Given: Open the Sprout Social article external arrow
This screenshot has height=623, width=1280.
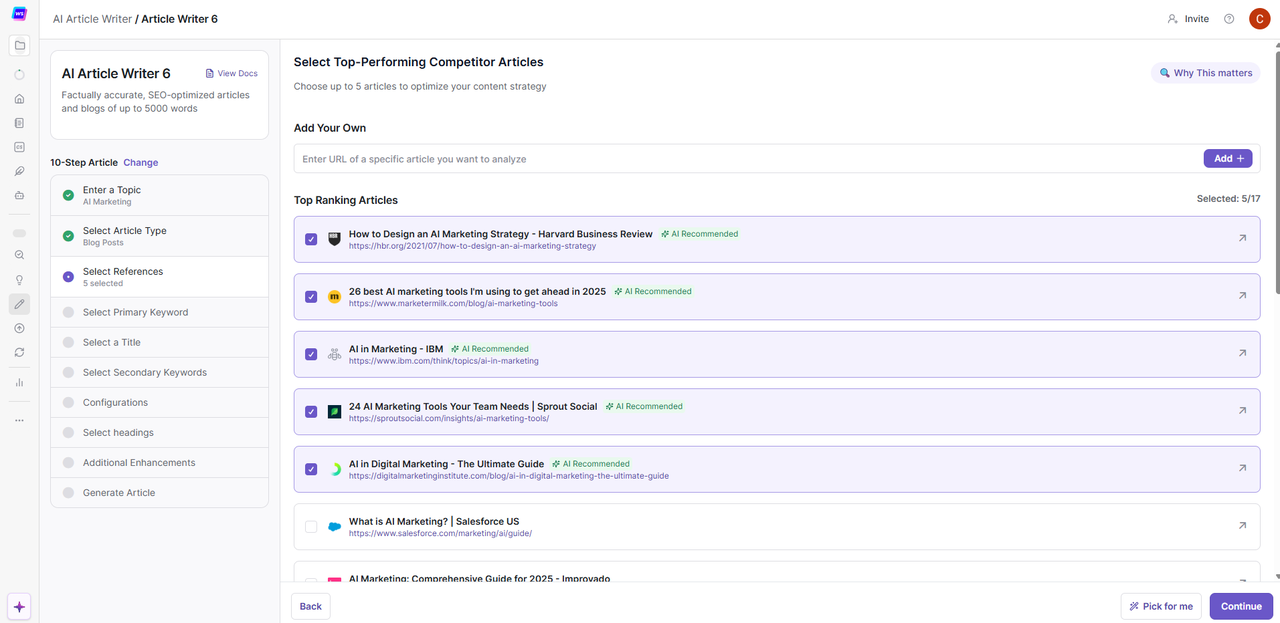Looking at the screenshot, I should [1242, 411].
